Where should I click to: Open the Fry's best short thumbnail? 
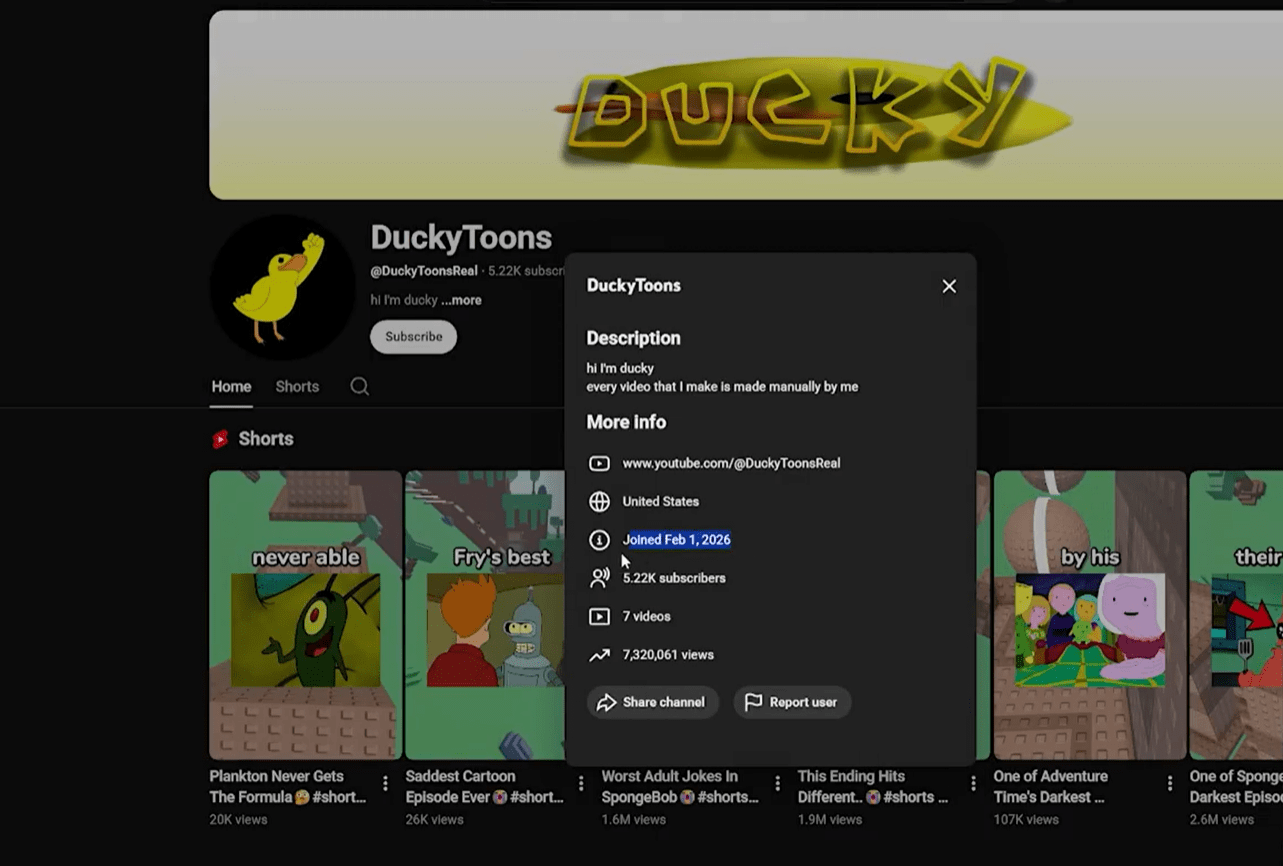click(x=485, y=615)
